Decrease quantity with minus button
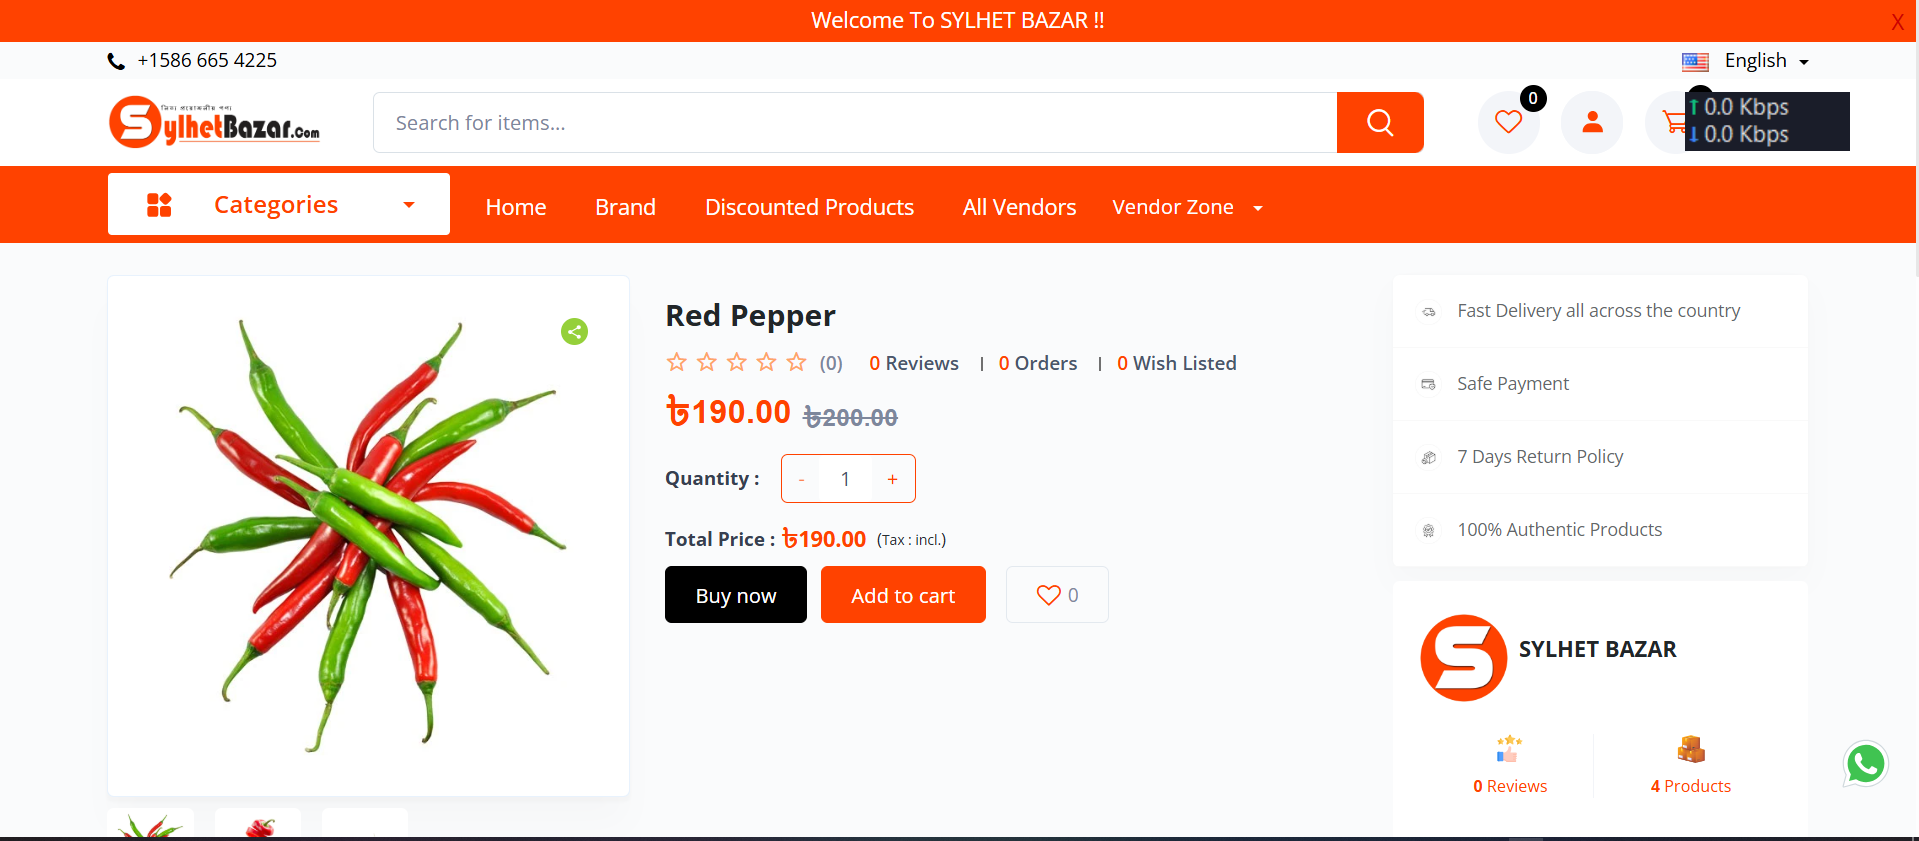This screenshot has height=841, width=1919. click(801, 479)
